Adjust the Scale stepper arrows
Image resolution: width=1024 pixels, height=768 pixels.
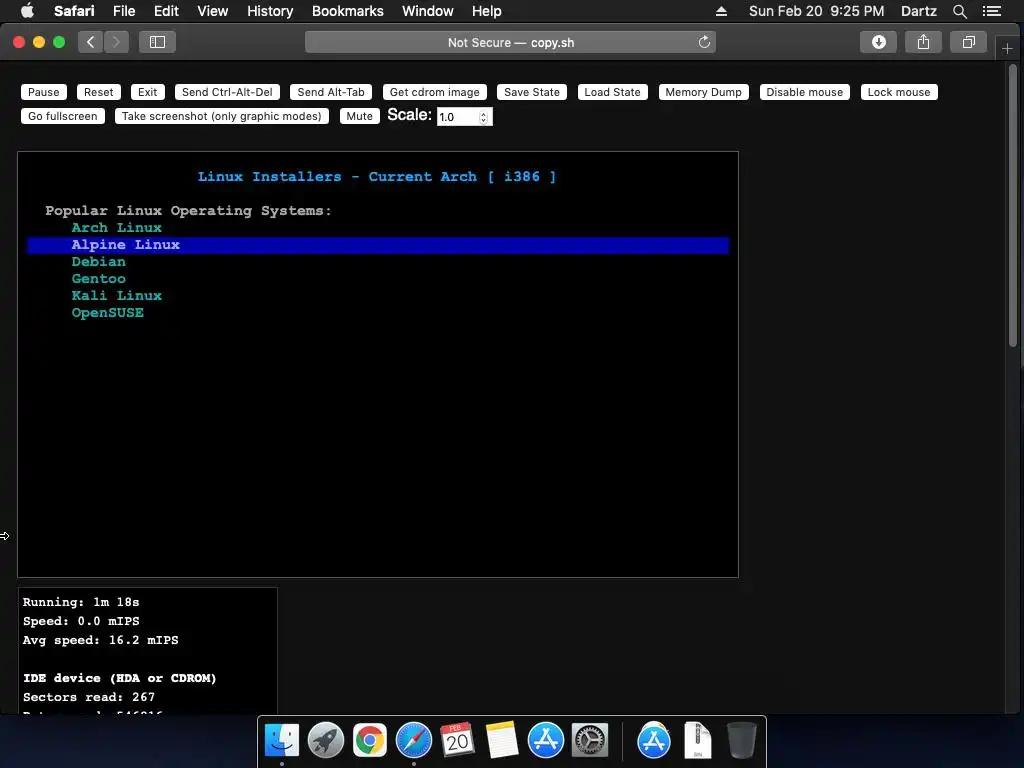pos(483,117)
